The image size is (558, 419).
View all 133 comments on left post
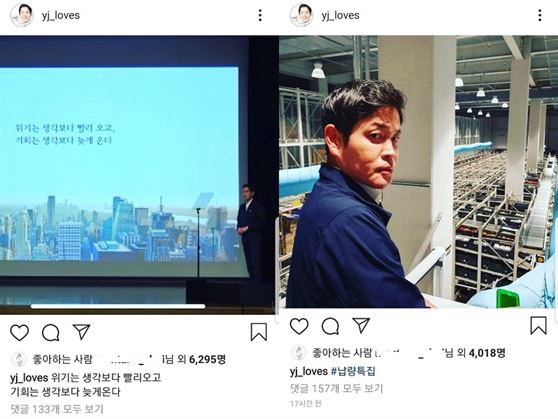point(57,409)
